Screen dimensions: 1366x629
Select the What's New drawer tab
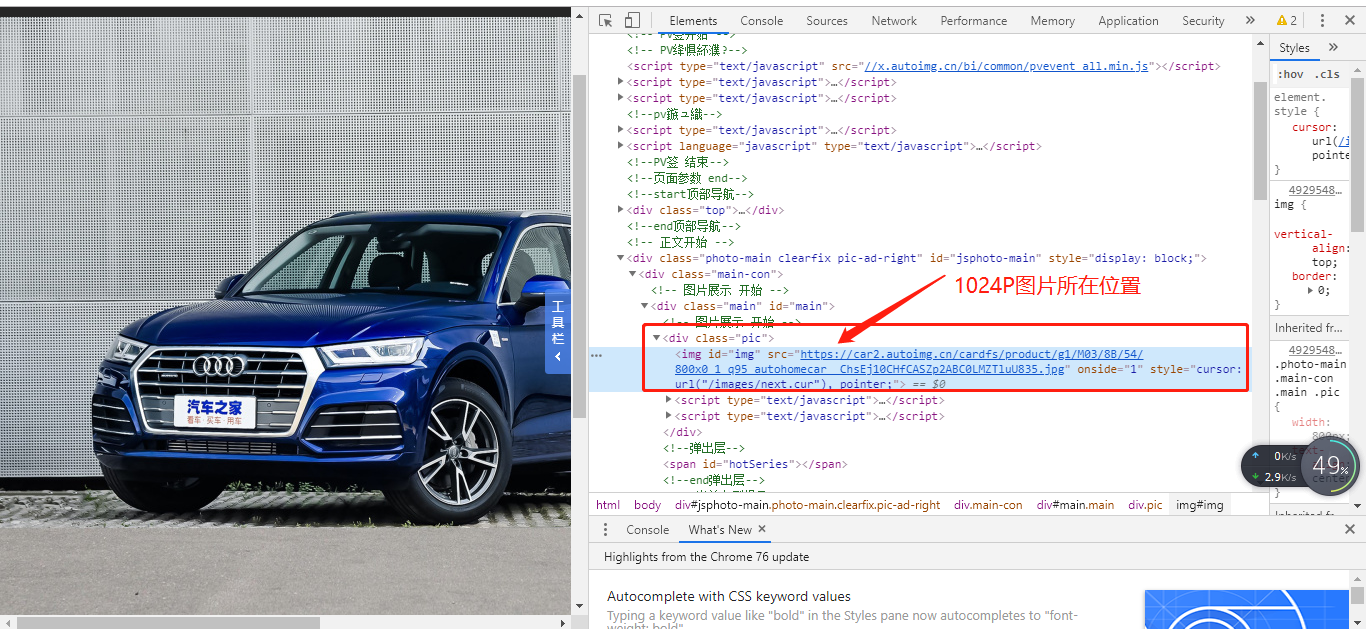tap(720, 530)
